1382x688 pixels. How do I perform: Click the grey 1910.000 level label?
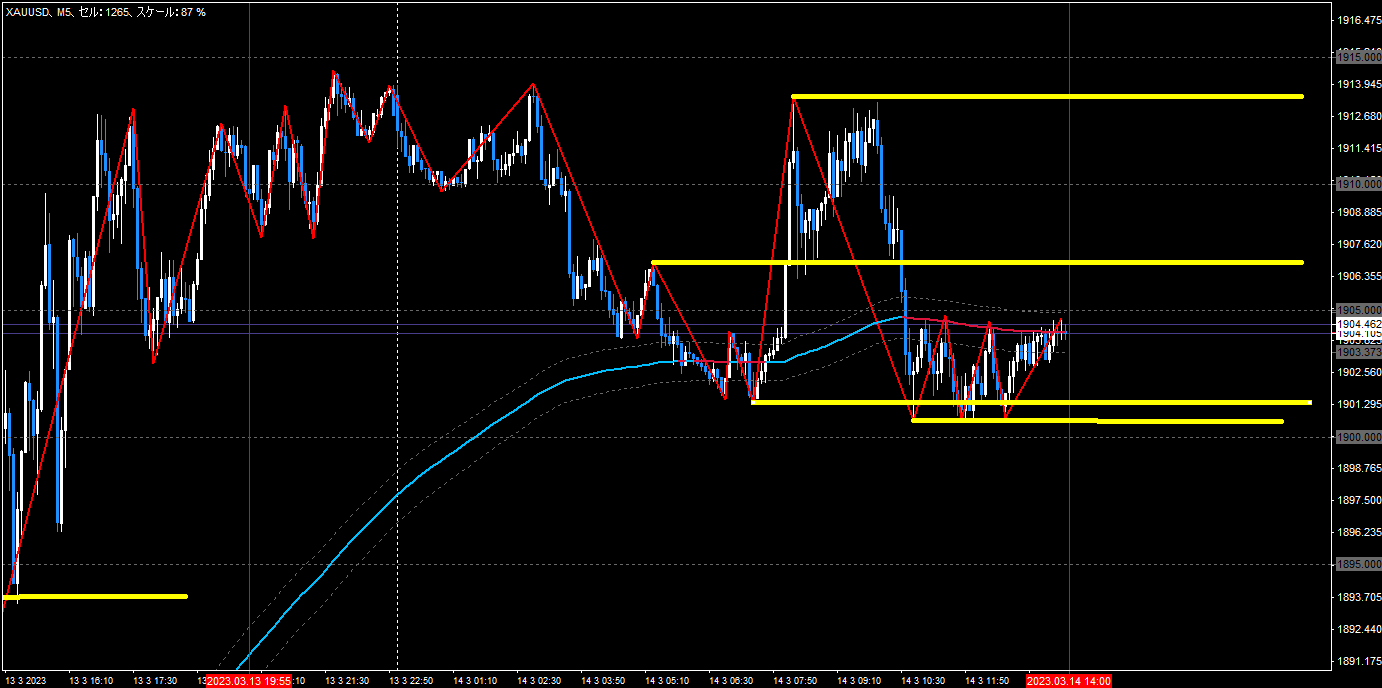[x=1358, y=184]
